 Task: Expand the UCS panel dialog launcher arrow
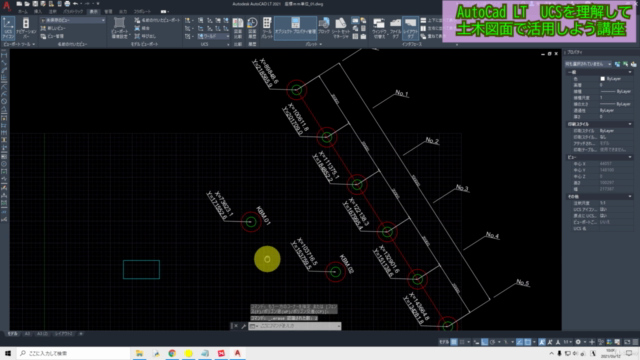(x=228, y=44)
